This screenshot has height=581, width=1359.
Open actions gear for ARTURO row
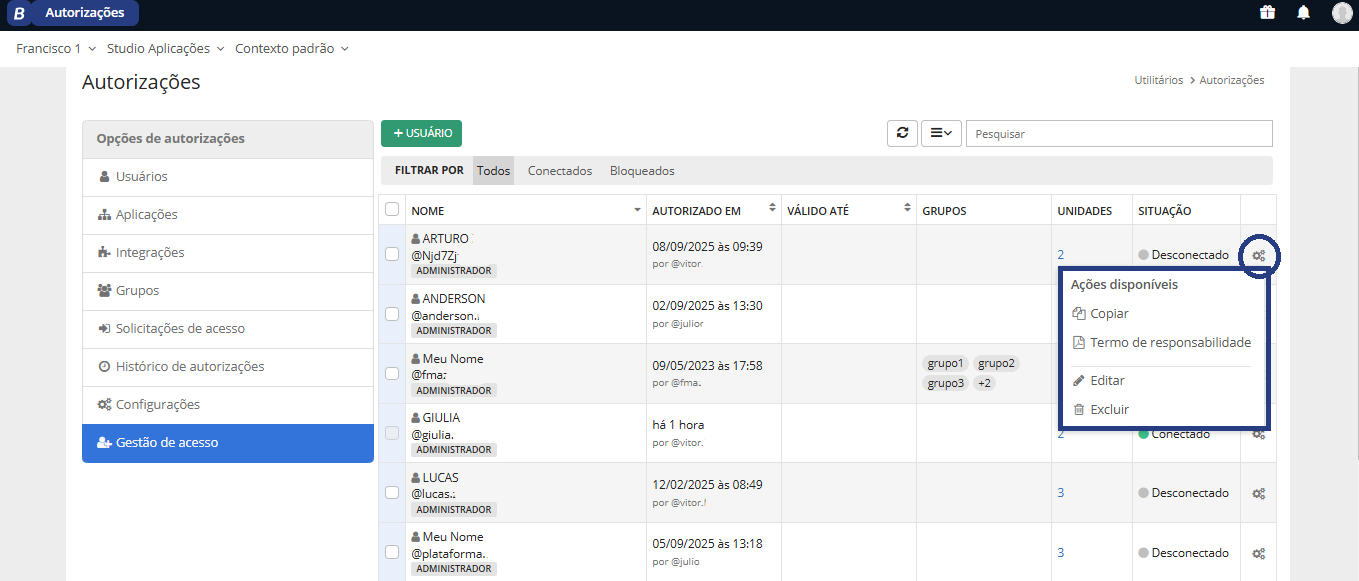pyautogui.click(x=1259, y=255)
